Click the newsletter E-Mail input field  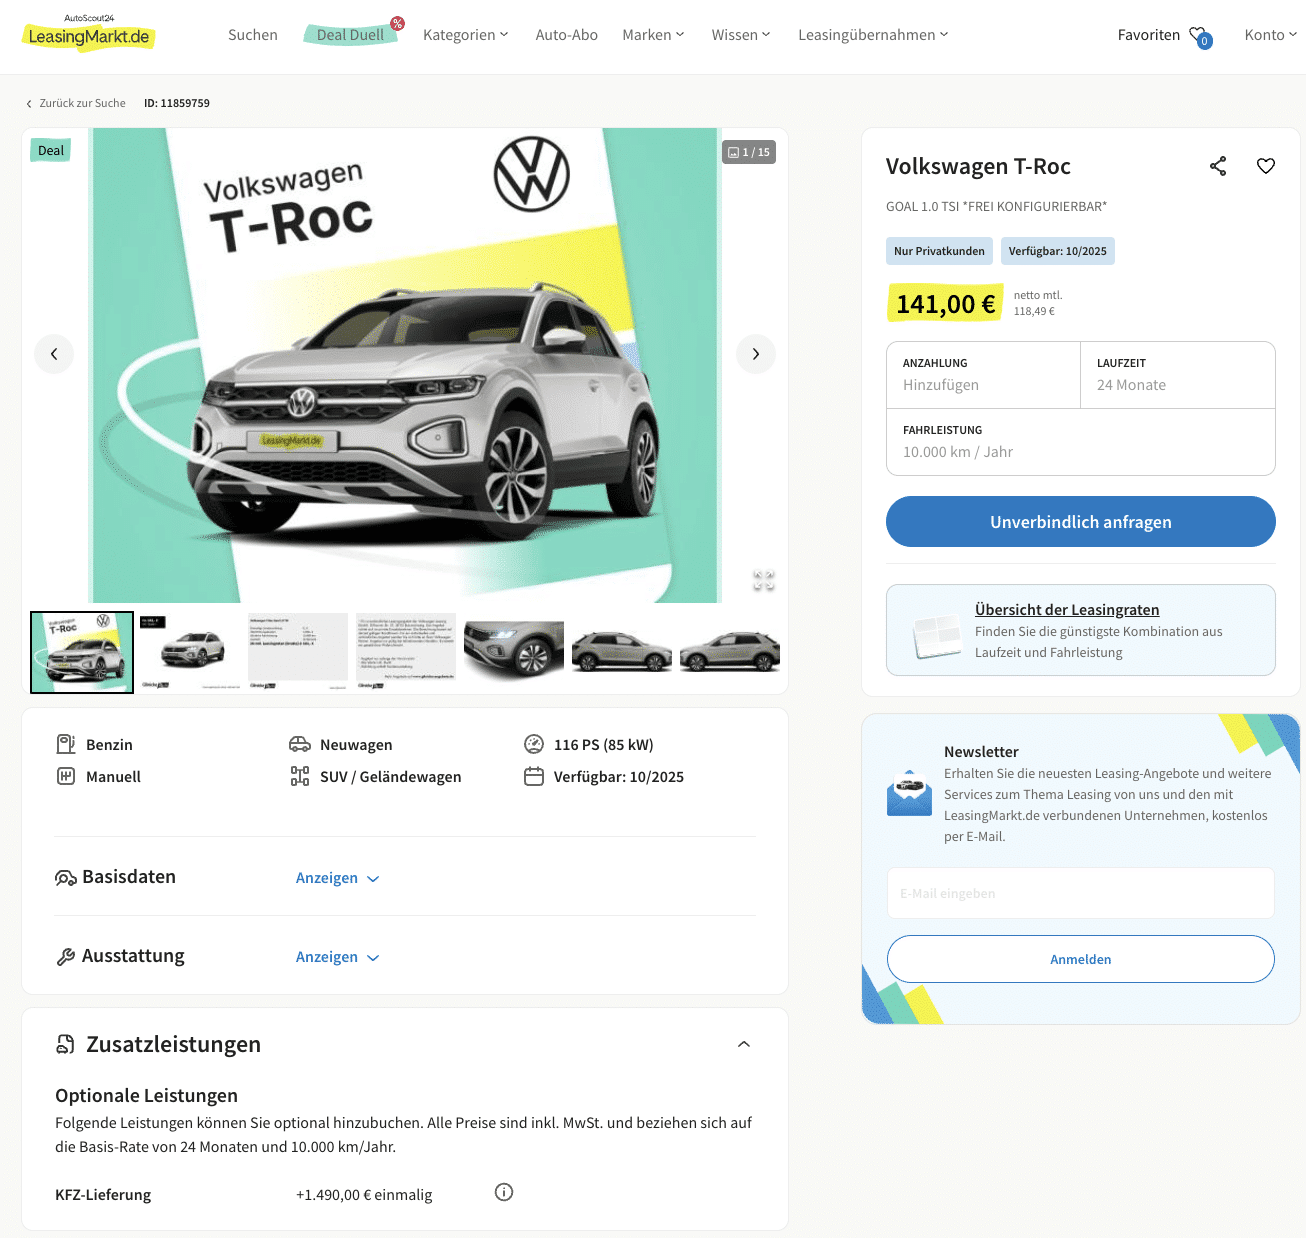(x=1081, y=893)
